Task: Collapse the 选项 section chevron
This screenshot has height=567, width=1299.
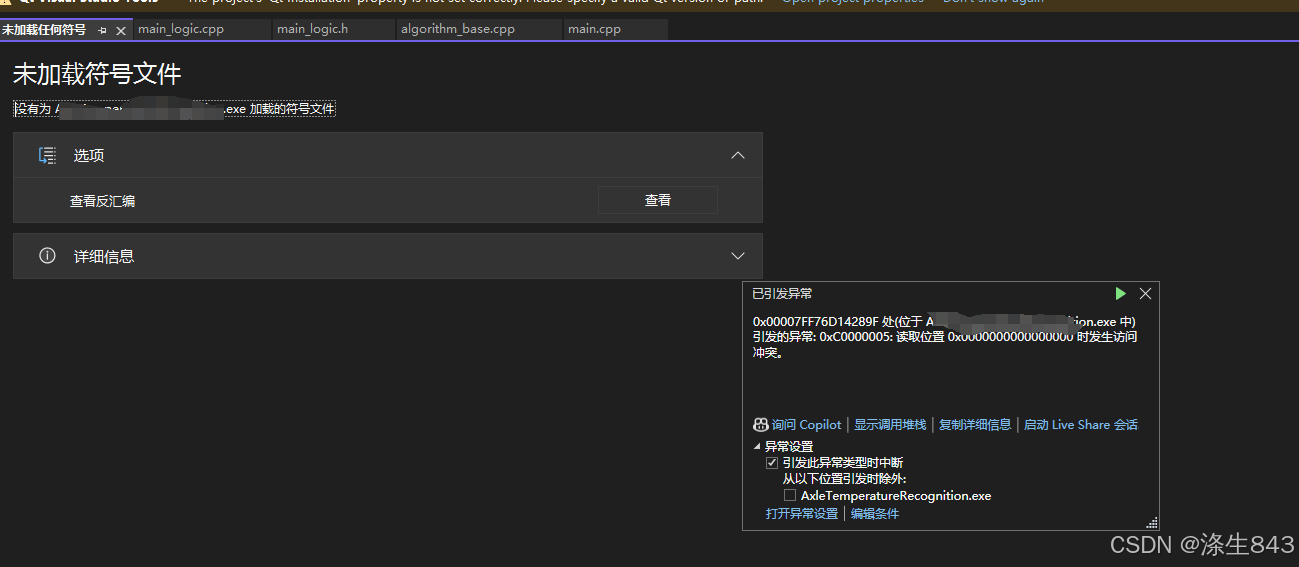Action: click(x=738, y=155)
